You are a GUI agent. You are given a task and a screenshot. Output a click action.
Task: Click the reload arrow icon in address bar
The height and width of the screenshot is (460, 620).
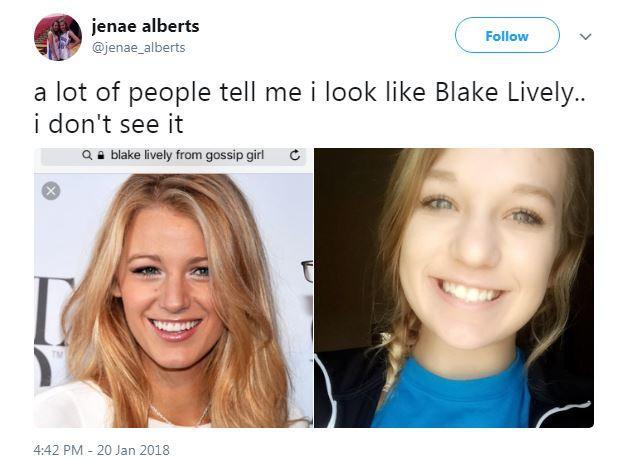click(295, 155)
